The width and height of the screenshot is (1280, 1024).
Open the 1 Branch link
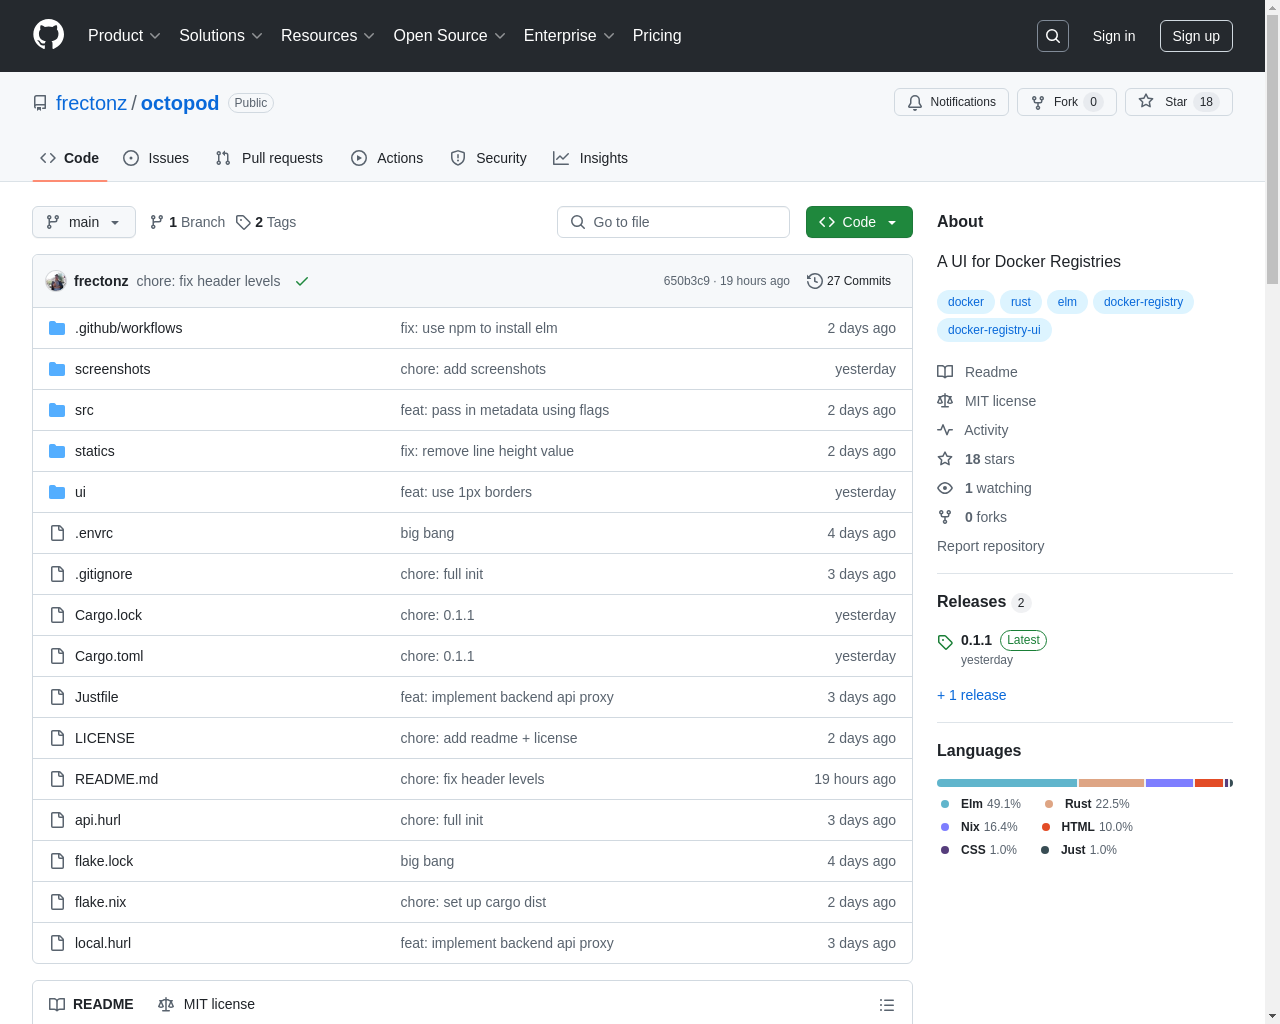(x=187, y=222)
